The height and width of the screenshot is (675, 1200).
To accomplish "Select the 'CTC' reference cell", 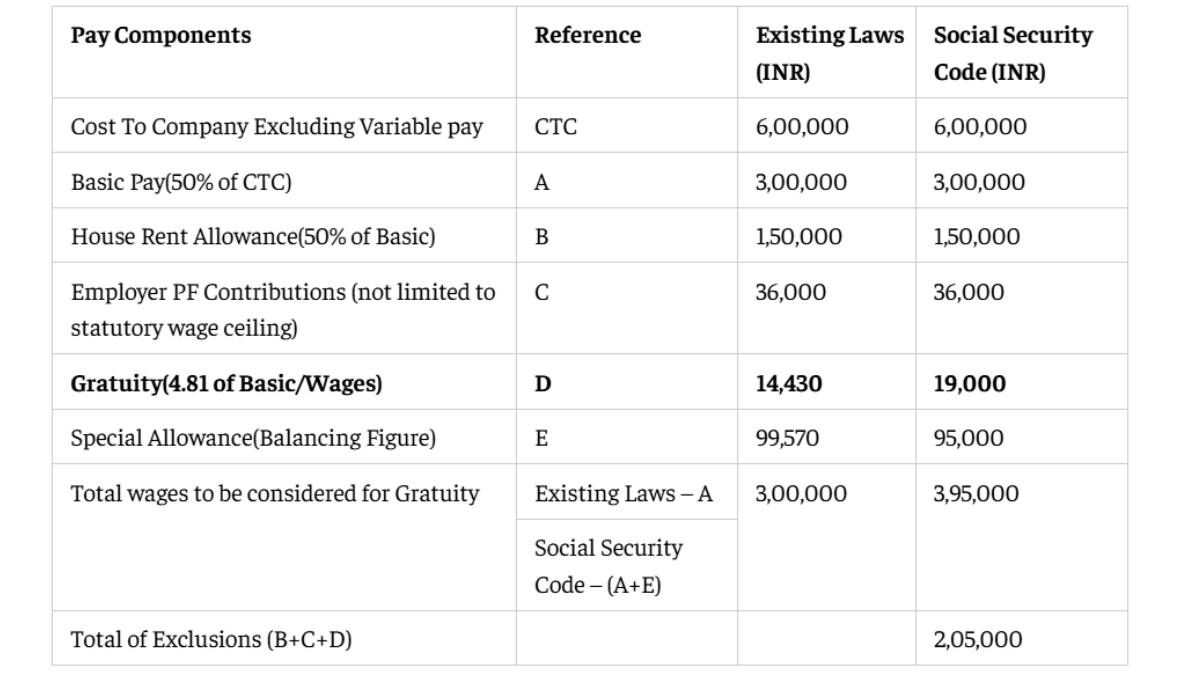I will pyautogui.click(x=555, y=127).
